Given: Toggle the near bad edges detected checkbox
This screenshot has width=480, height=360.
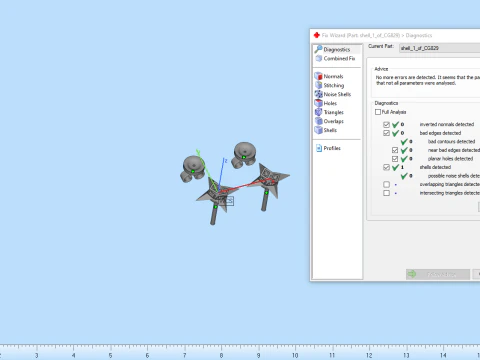Looking at the screenshot, I should [x=395, y=150].
